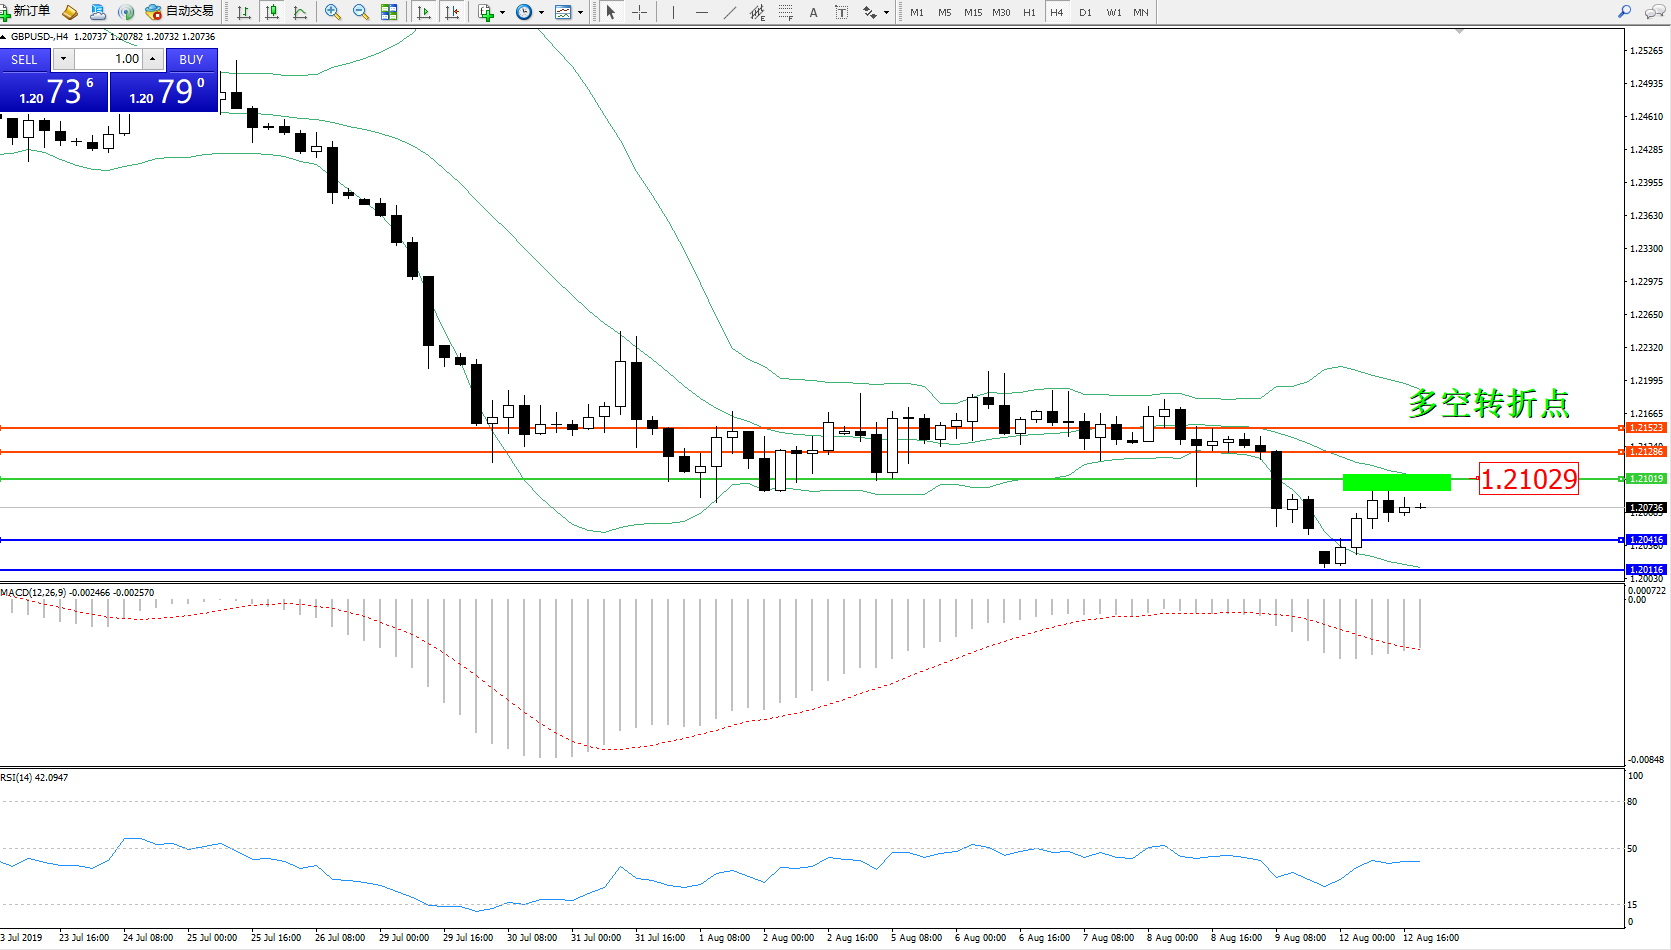Expand the periodicity clock dropdown

click(541, 13)
